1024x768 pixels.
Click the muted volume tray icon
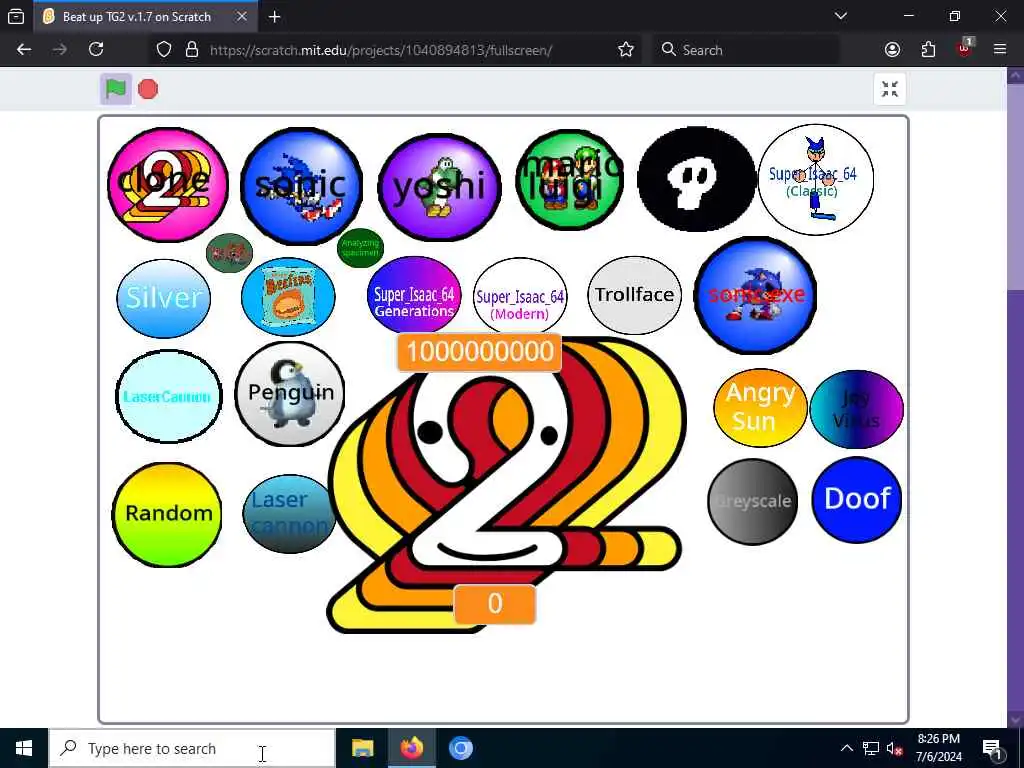tap(895, 749)
